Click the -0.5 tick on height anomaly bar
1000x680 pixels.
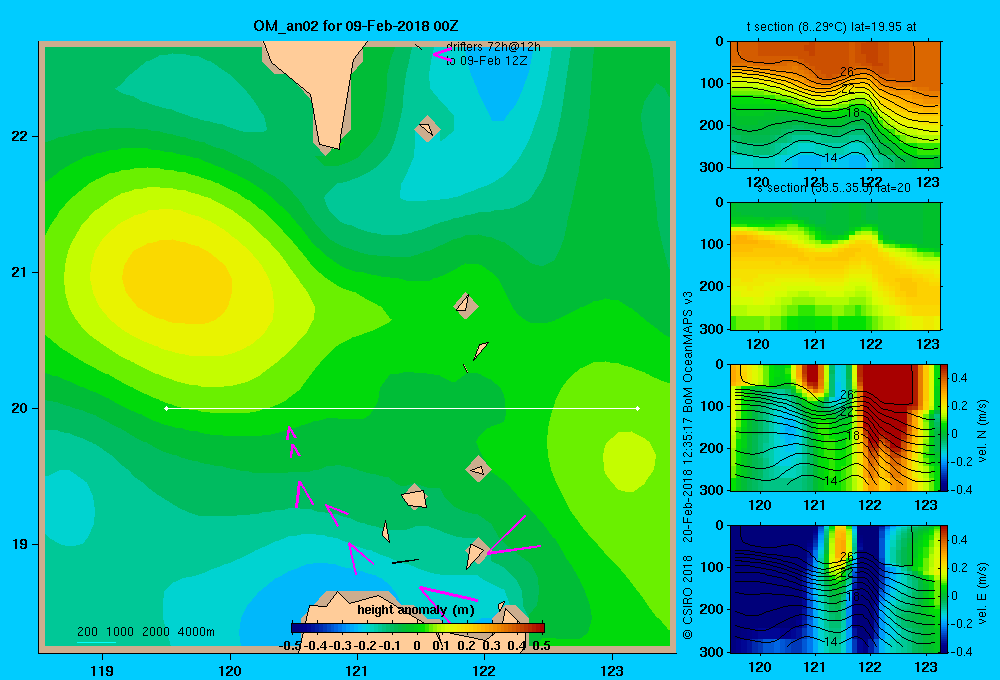pyautogui.click(x=290, y=646)
